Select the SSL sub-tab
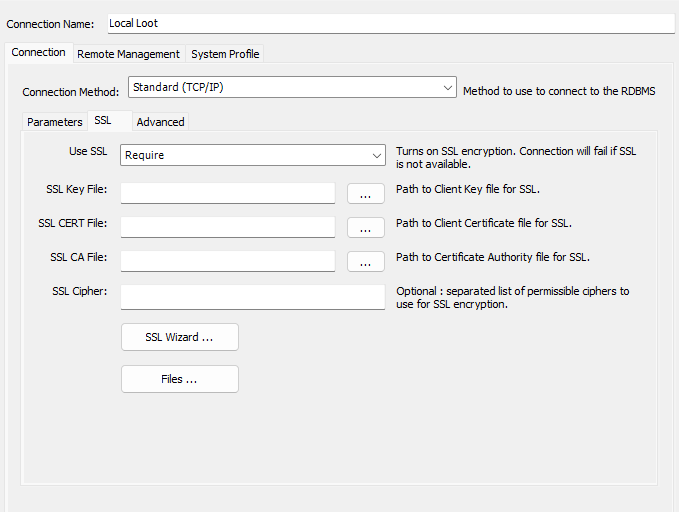679x512 pixels. (110, 120)
